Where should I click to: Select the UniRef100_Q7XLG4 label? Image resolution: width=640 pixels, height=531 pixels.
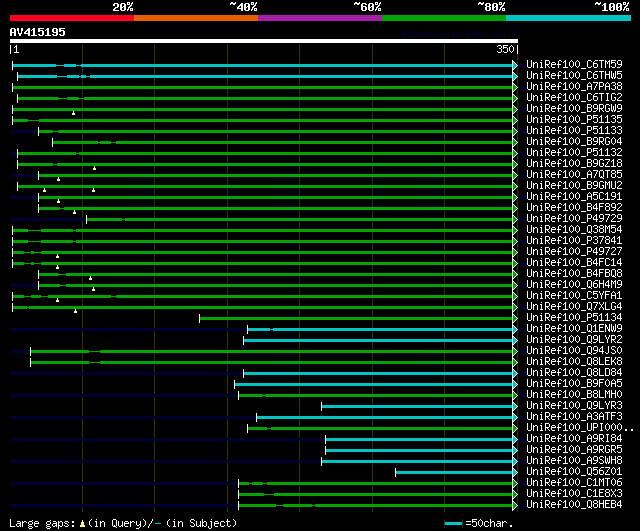(574, 307)
